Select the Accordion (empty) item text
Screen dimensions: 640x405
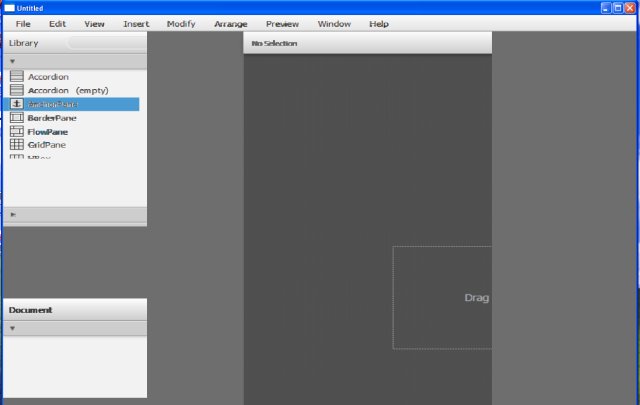tap(68, 90)
